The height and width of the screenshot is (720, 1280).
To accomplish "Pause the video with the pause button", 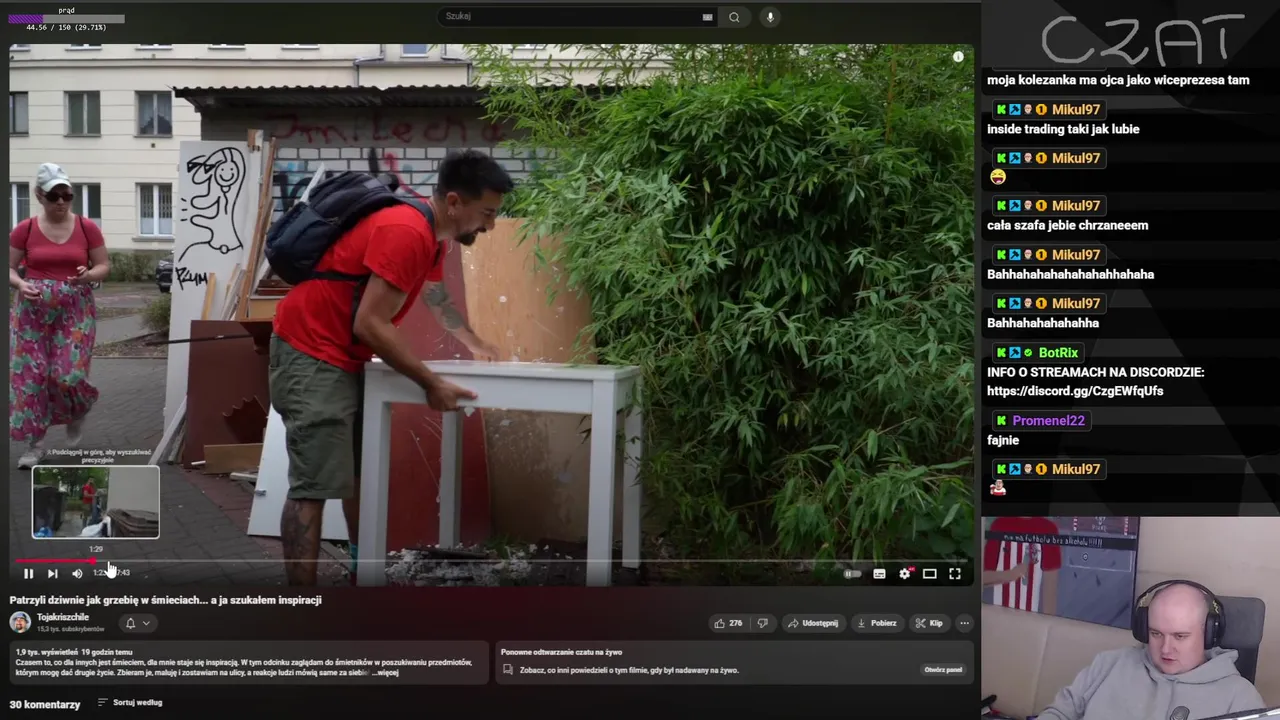I will (x=28, y=573).
